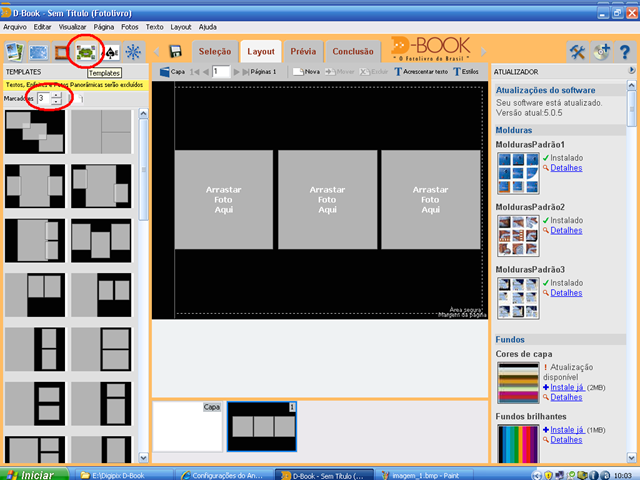Open Estilos text styles
This screenshot has height=480, width=640.
click(x=466, y=72)
